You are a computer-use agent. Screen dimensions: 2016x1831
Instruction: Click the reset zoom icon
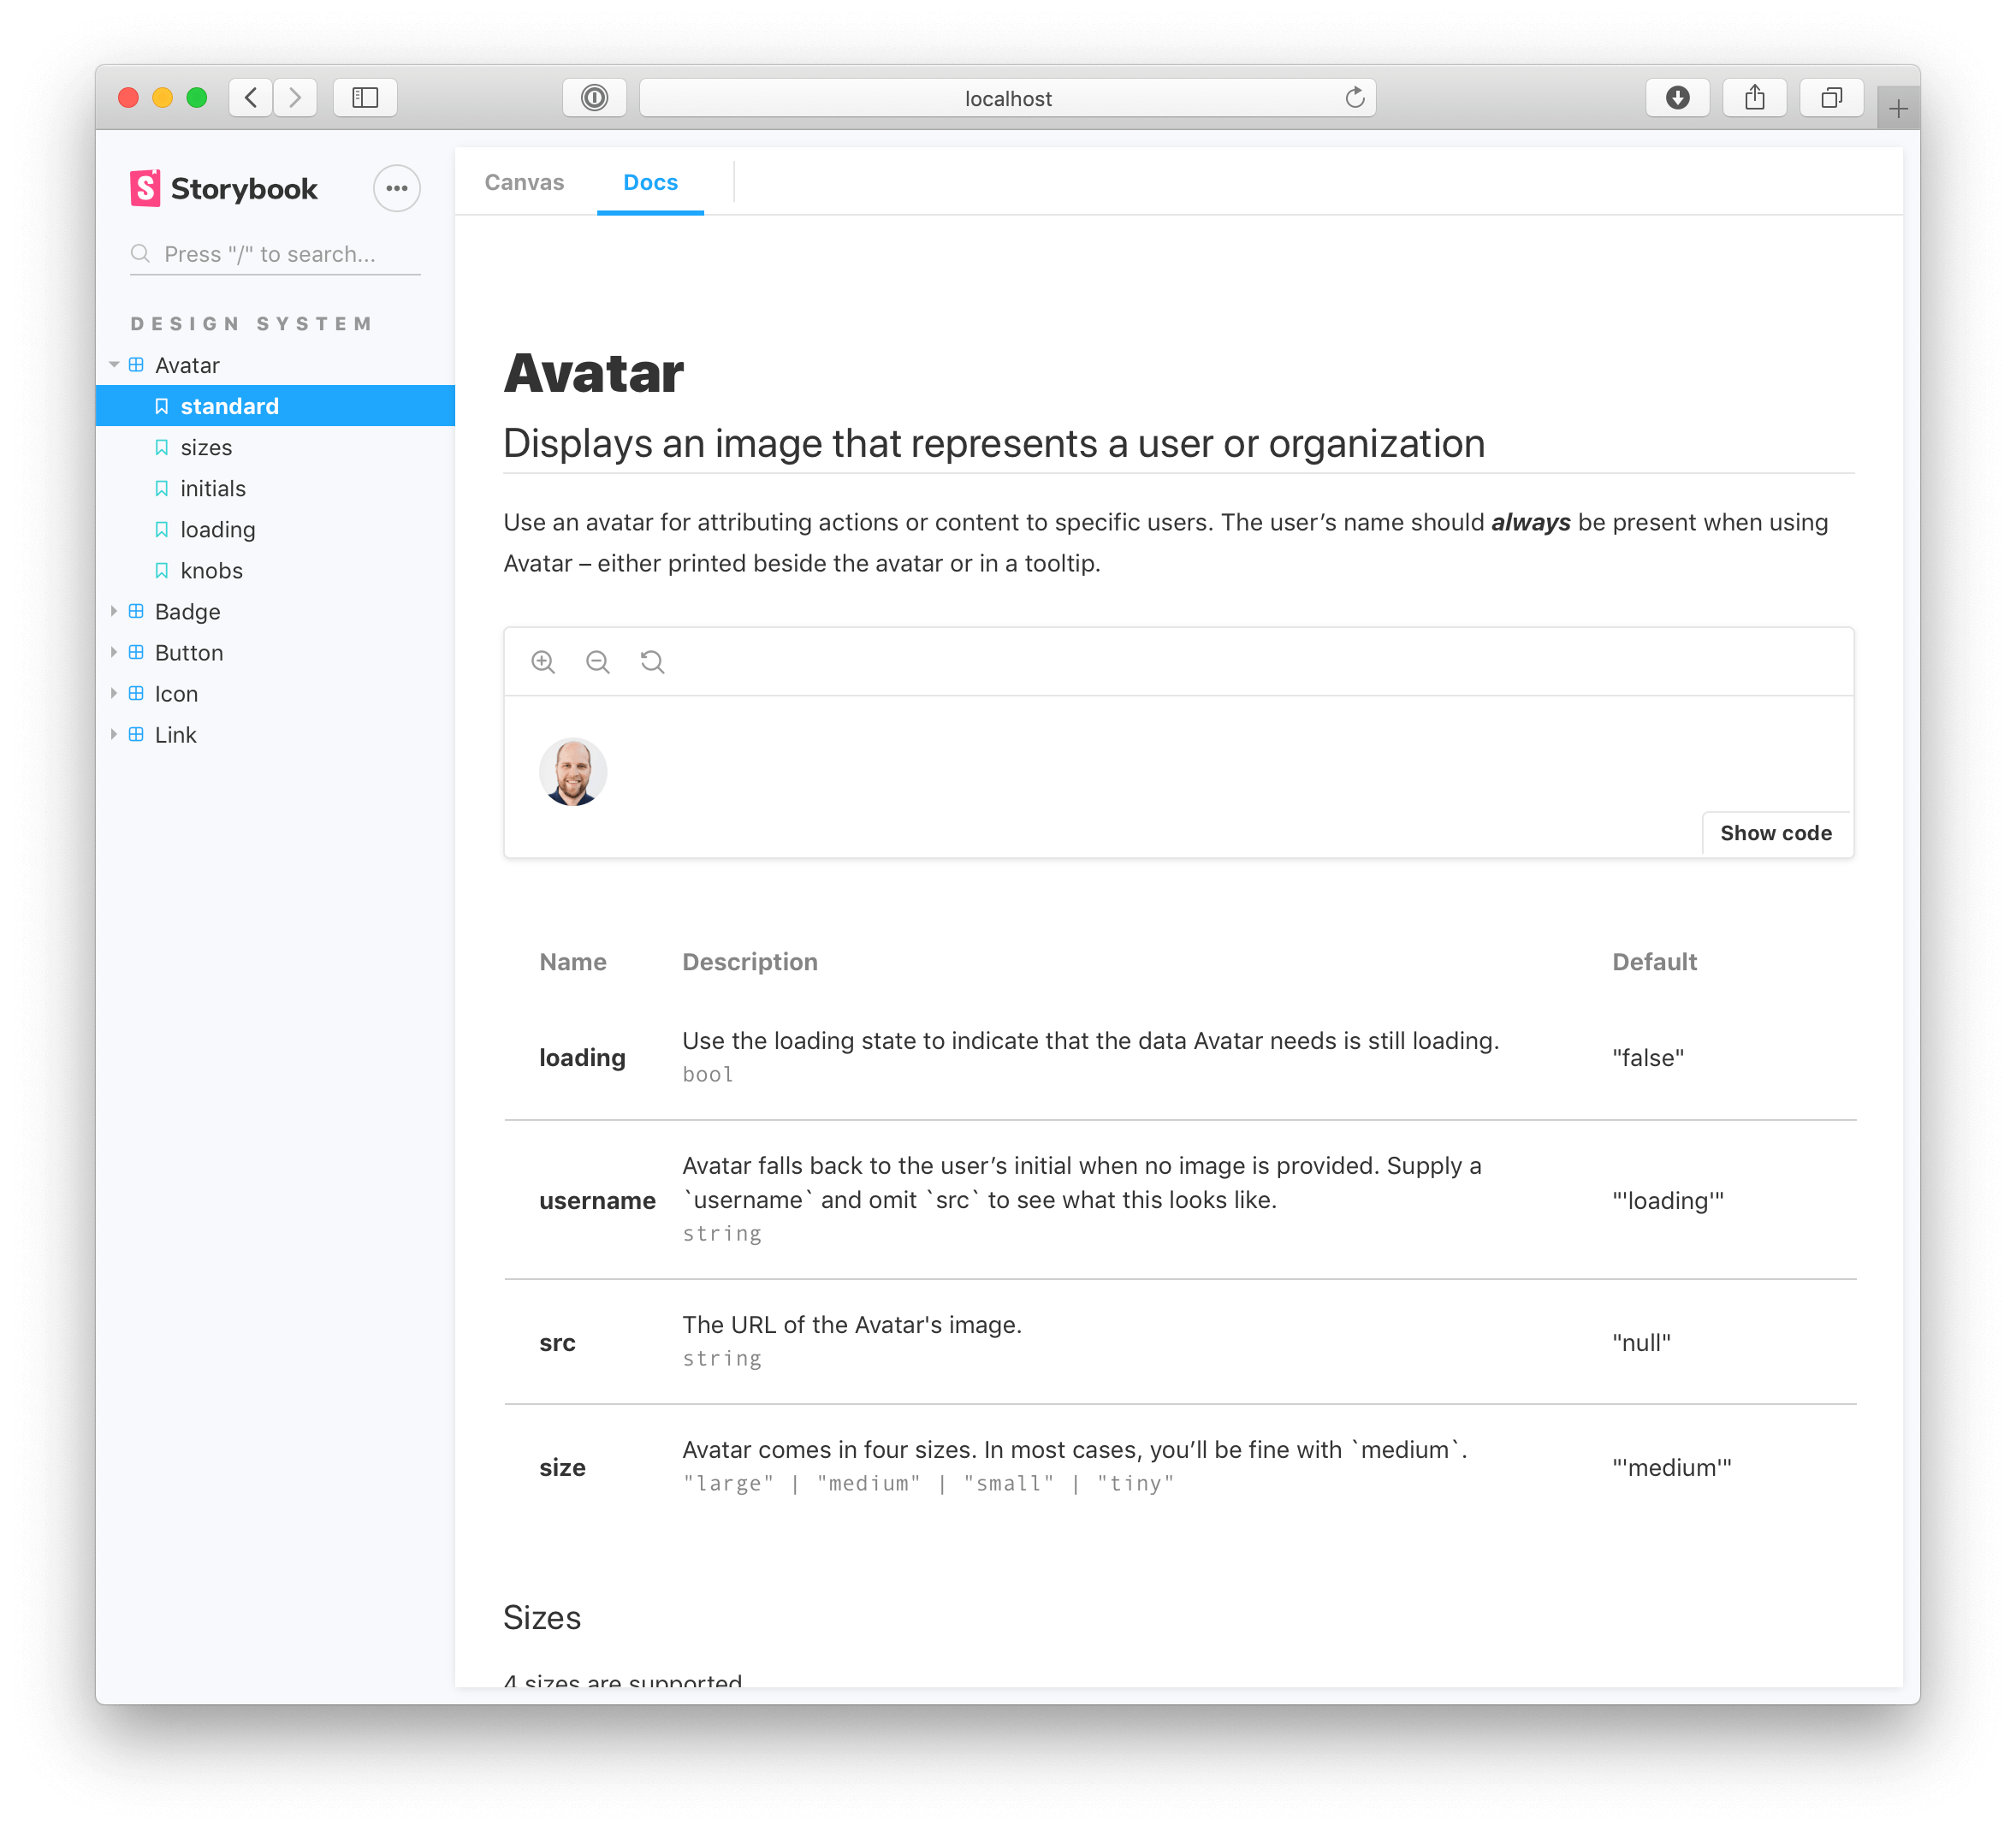pyautogui.click(x=651, y=662)
